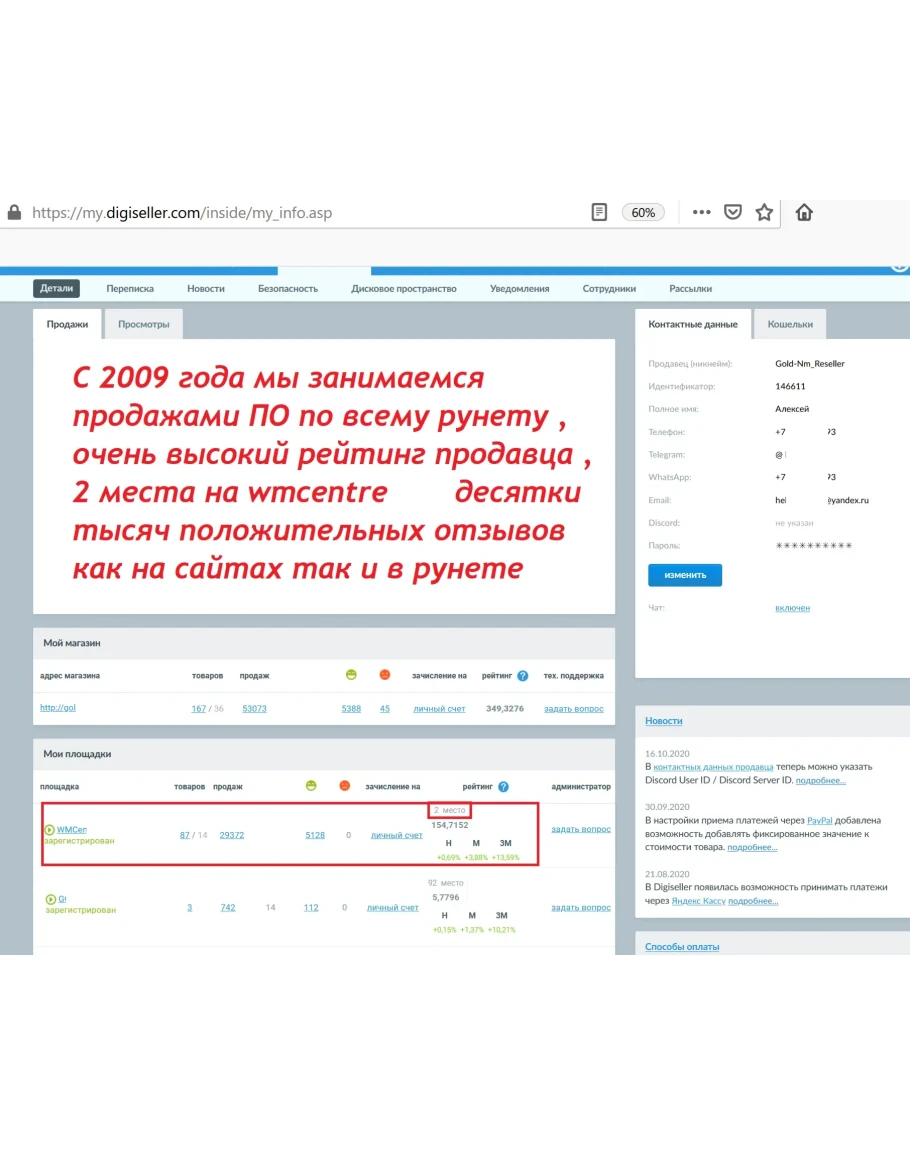Switch to the Просмотры tab
Screen dimensions: 910x1155
143,324
